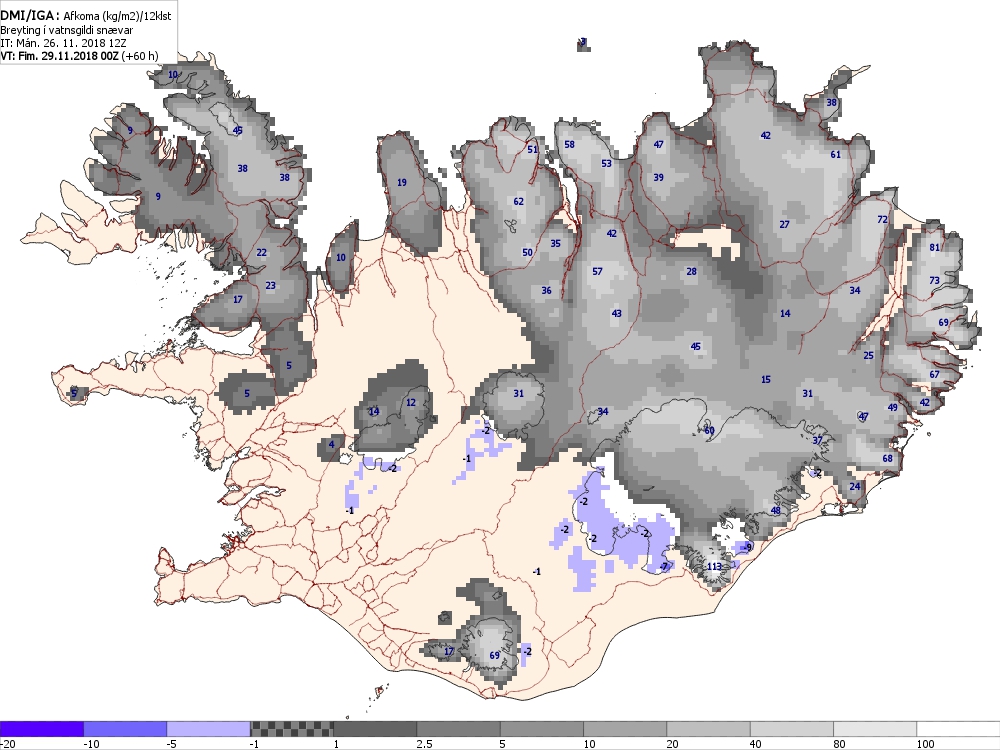Click the checkered legend swatch between -1 and 1

[291, 729]
